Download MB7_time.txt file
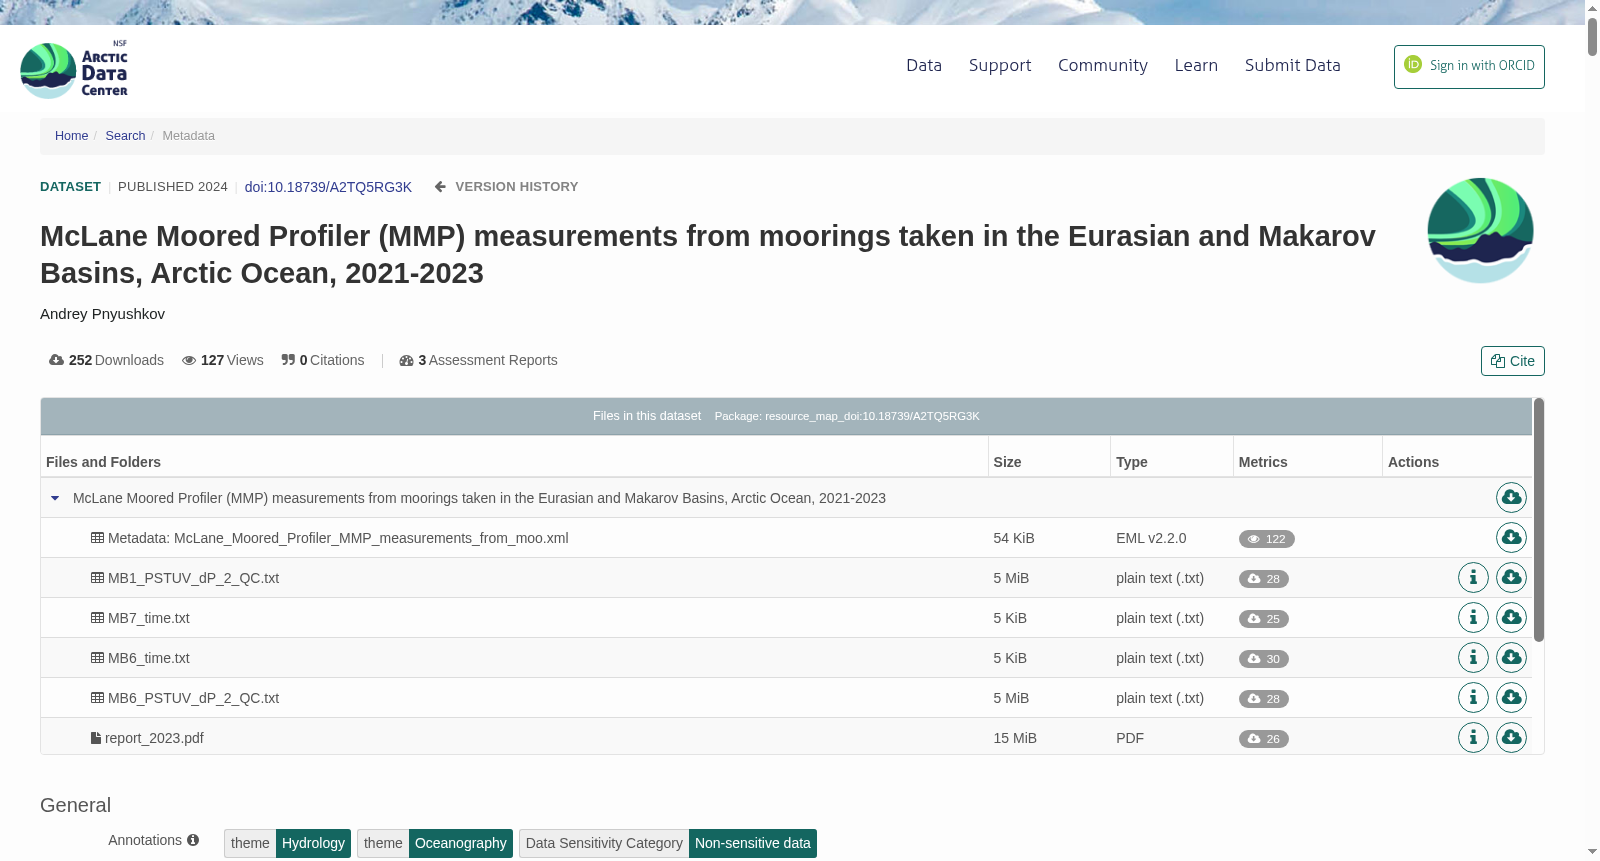1600x861 pixels. 1511,617
